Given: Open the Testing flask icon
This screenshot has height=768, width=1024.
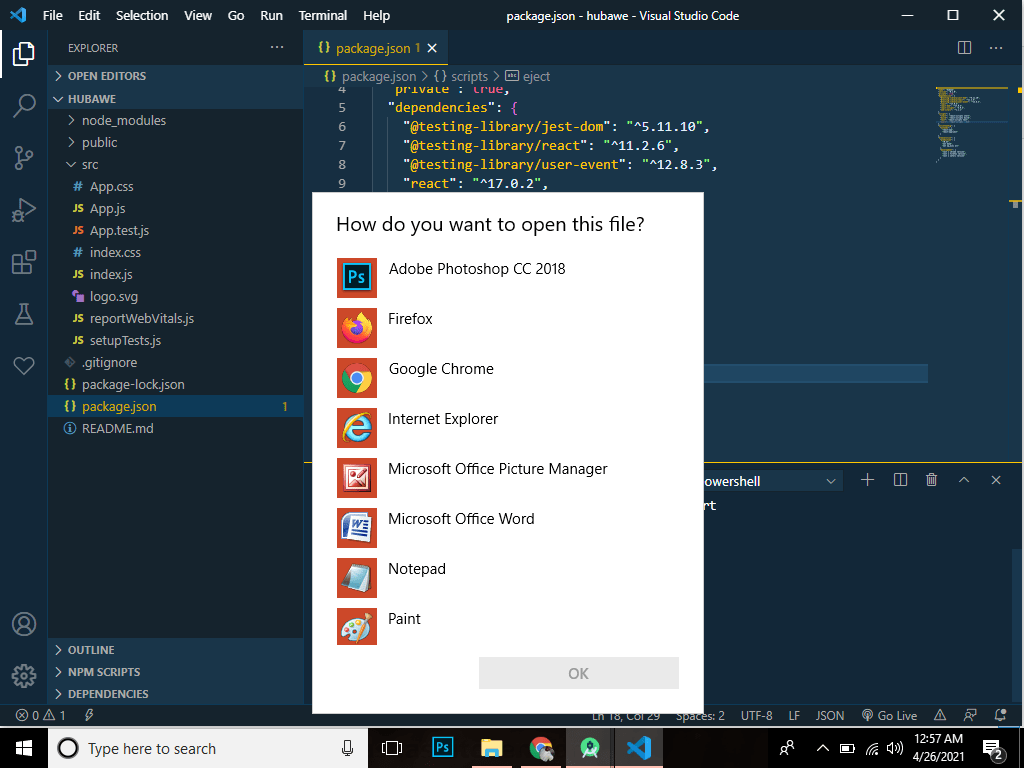Looking at the screenshot, I should [x=24, y=314].
